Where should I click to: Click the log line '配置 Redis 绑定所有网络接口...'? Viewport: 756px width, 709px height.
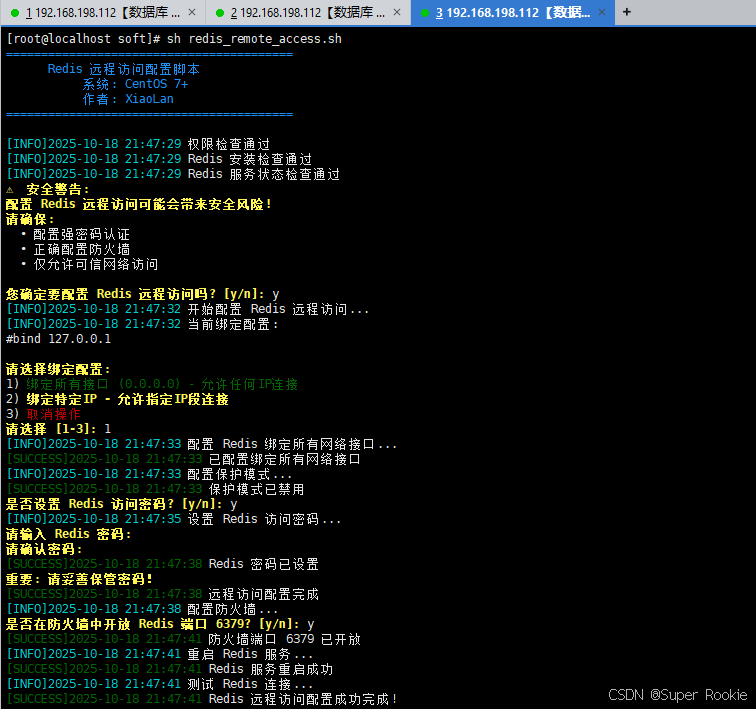(292, 444)
